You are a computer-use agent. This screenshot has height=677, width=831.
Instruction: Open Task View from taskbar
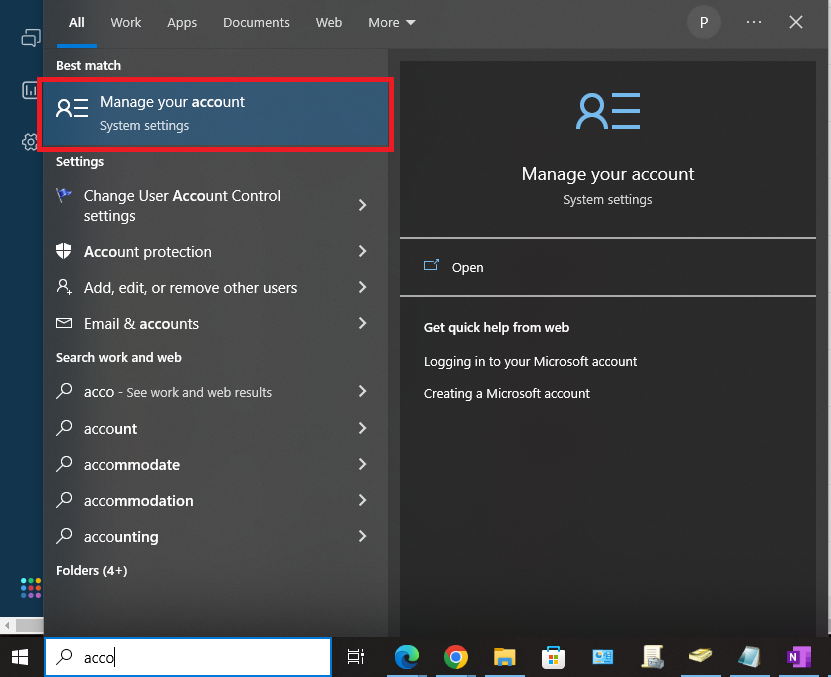tap(355, 657)
